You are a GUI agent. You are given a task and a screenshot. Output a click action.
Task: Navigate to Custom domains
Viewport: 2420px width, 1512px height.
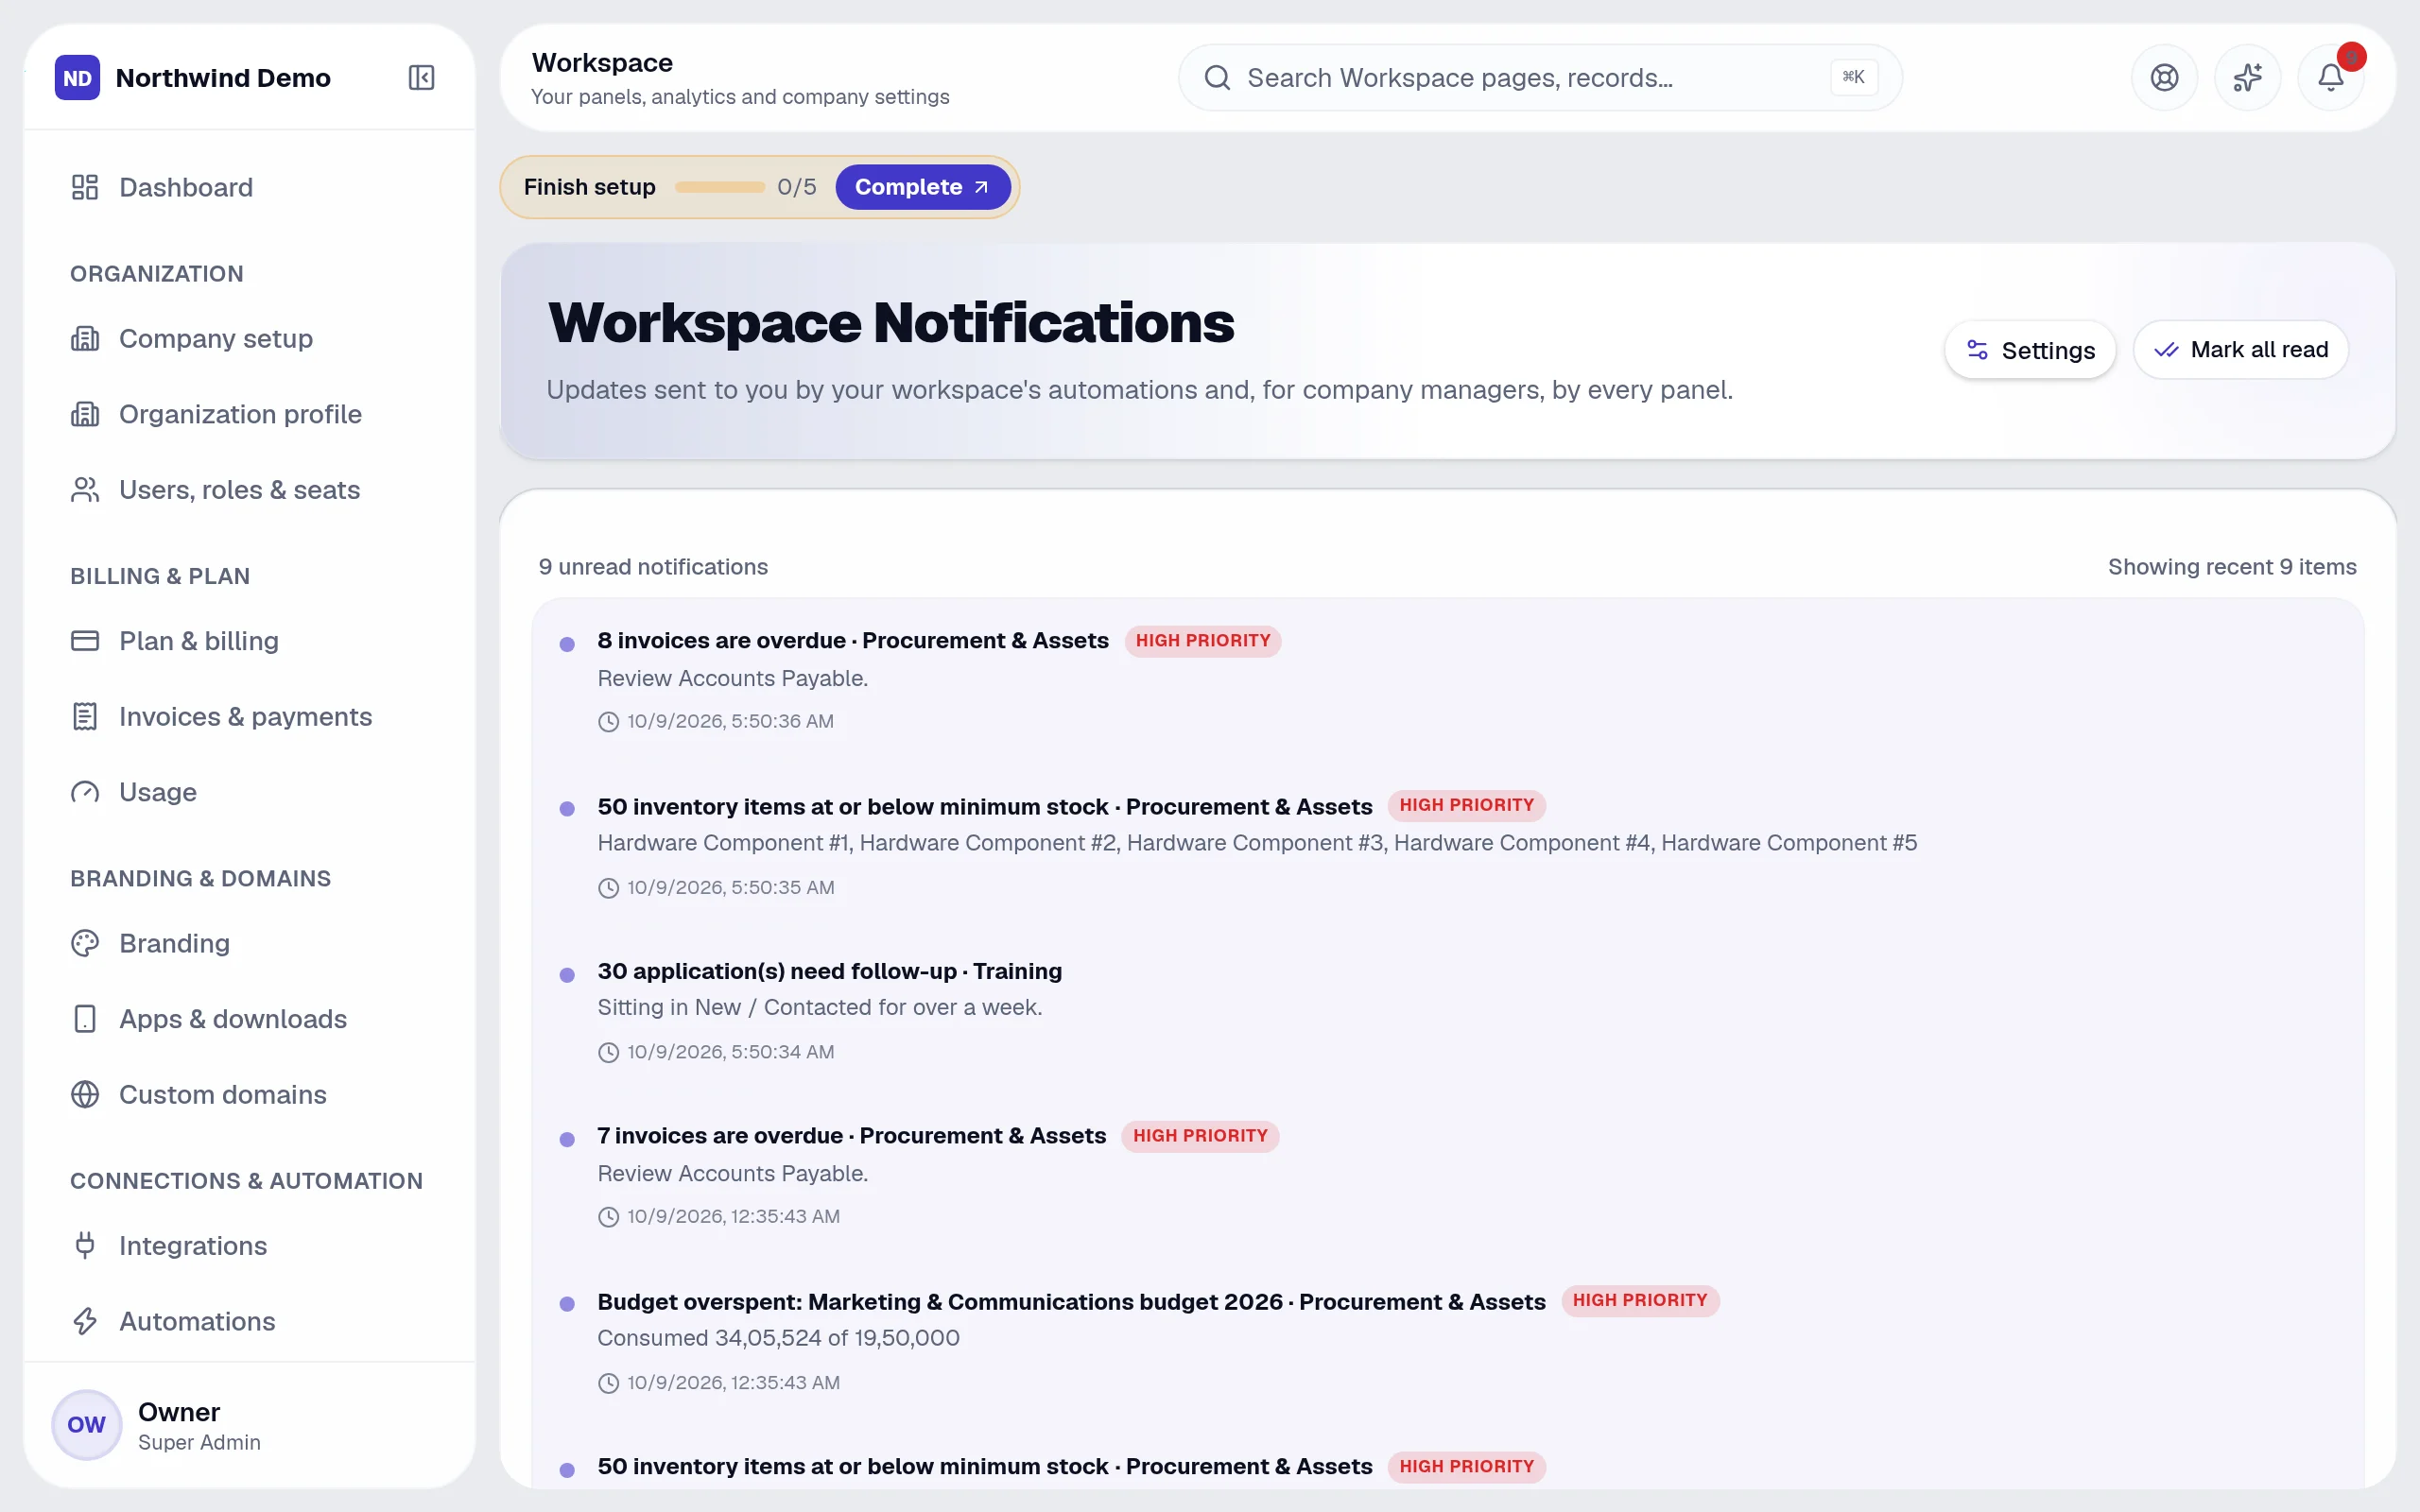pyautogui.click(x=249, y=1094)
